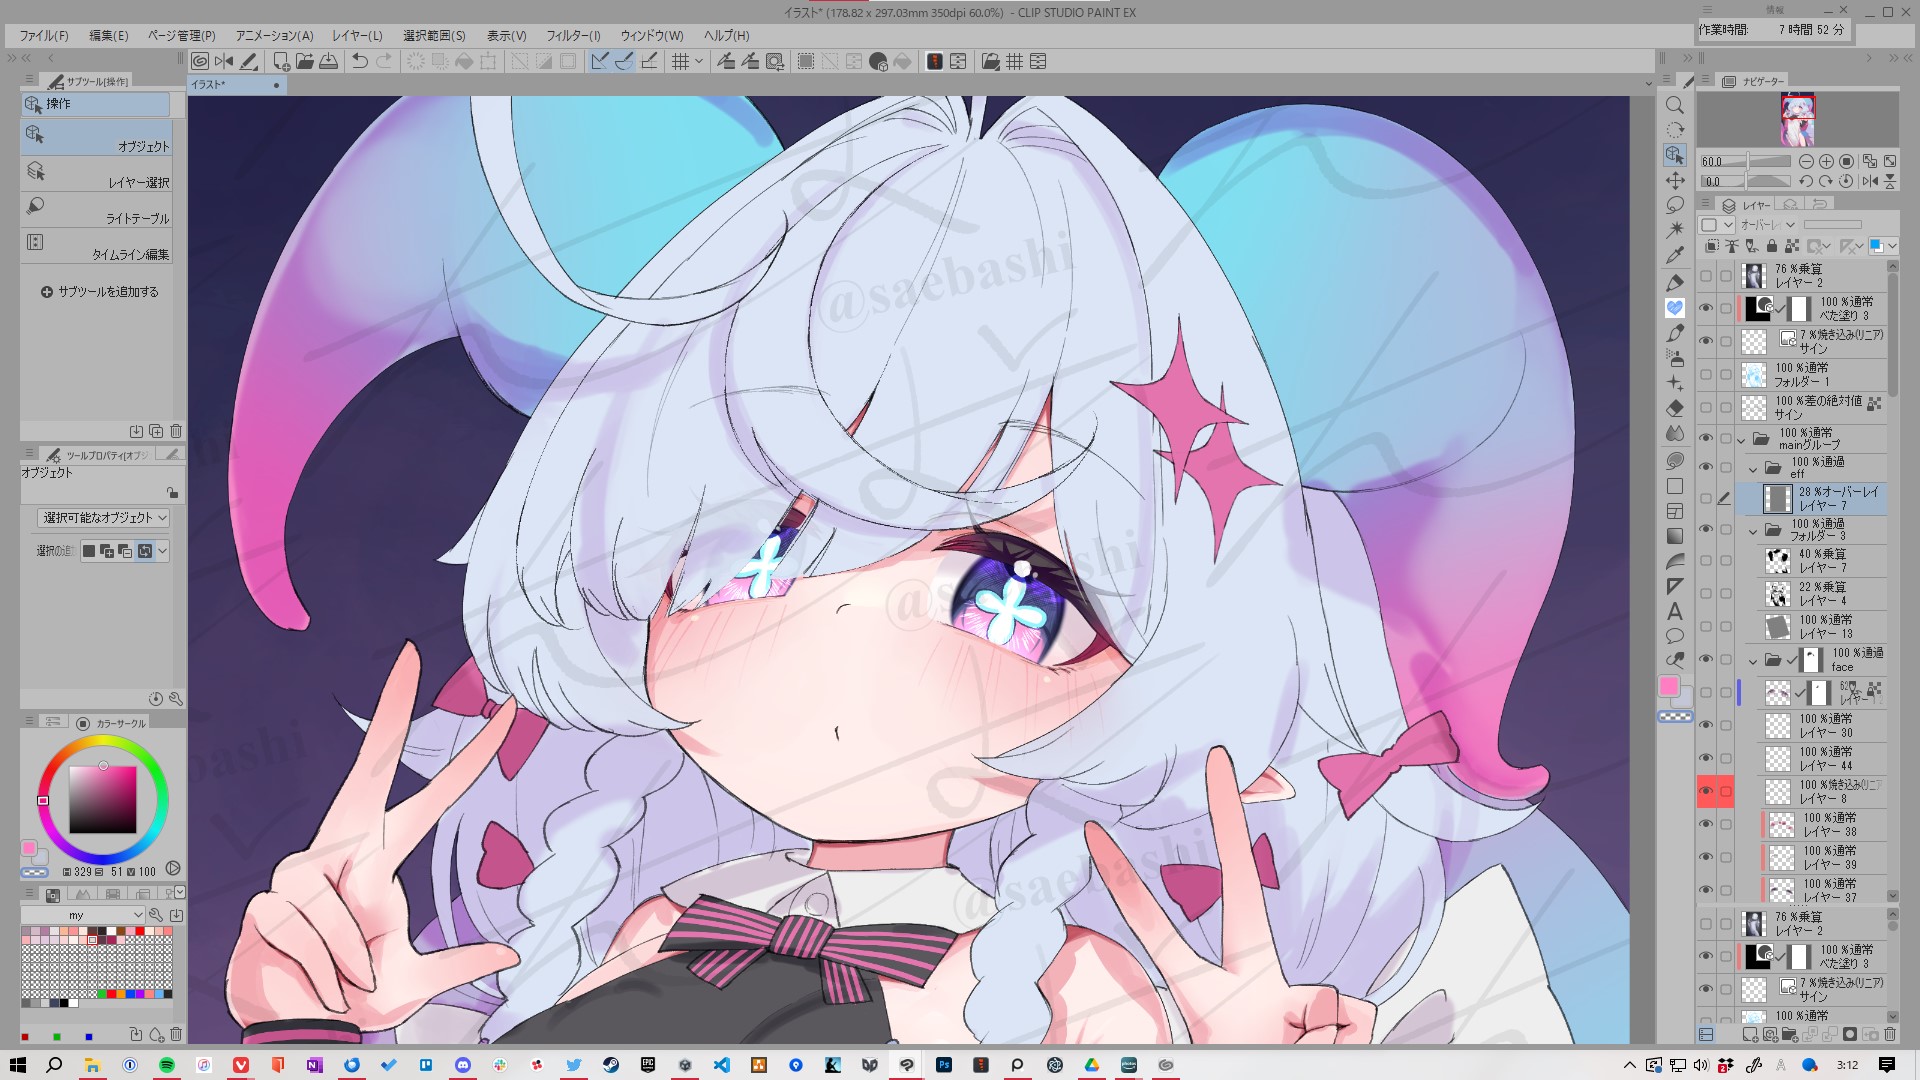Open the blending mode dropdown
Viewport: 1920px width, 1080px height.
point(1767,225)
